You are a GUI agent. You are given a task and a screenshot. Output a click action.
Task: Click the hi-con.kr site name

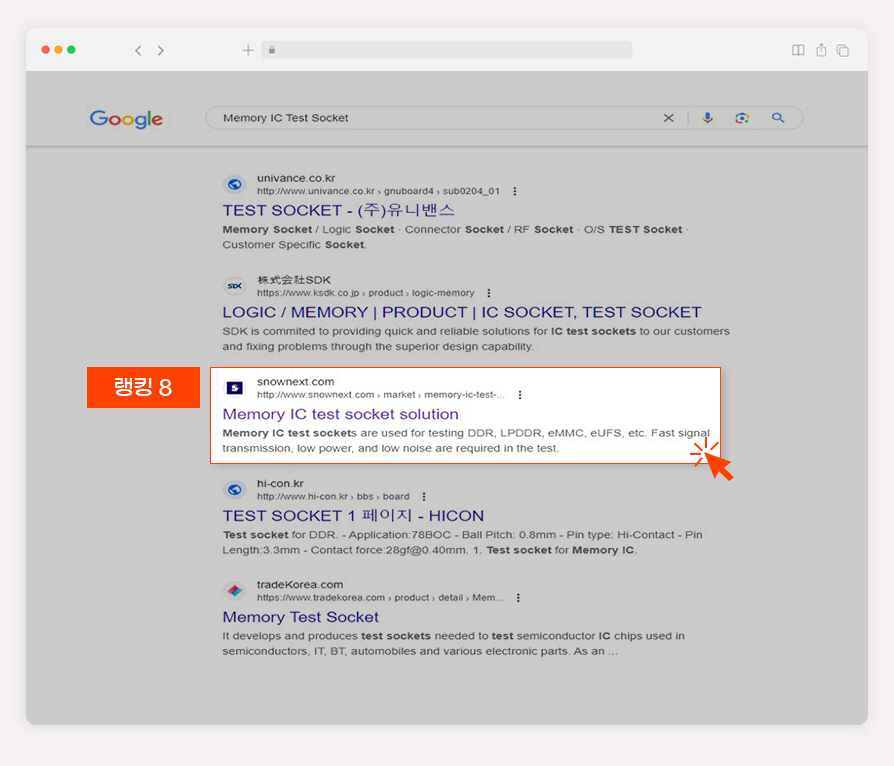click(x=280, y=483)
